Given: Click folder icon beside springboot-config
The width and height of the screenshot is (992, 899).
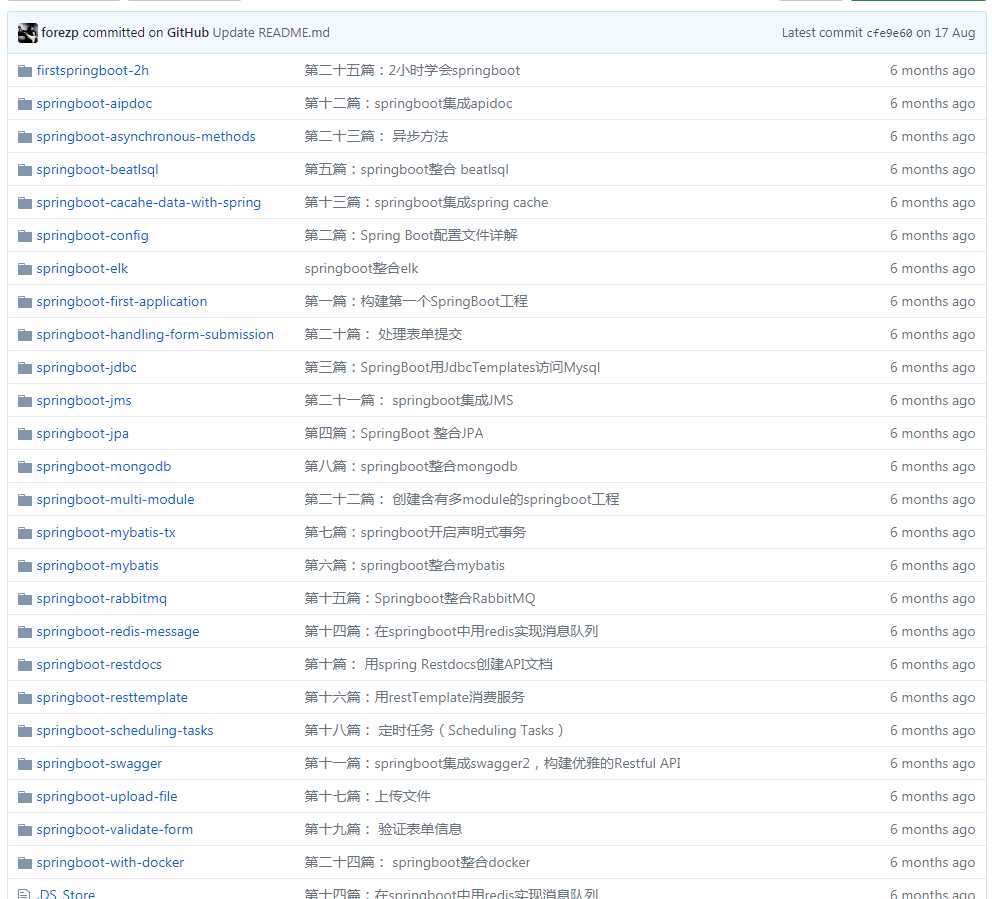Looking at the screenshot, I should coord(25,236).
